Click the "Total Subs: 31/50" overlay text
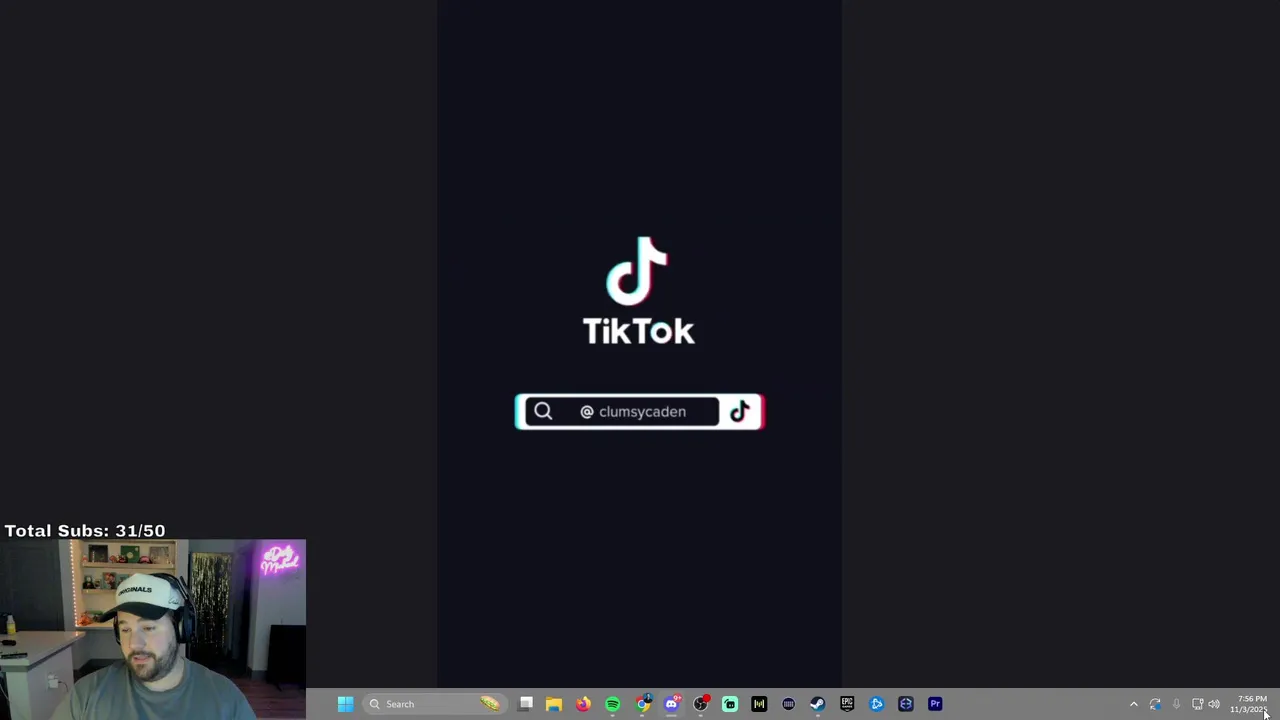 pos(85,531)
